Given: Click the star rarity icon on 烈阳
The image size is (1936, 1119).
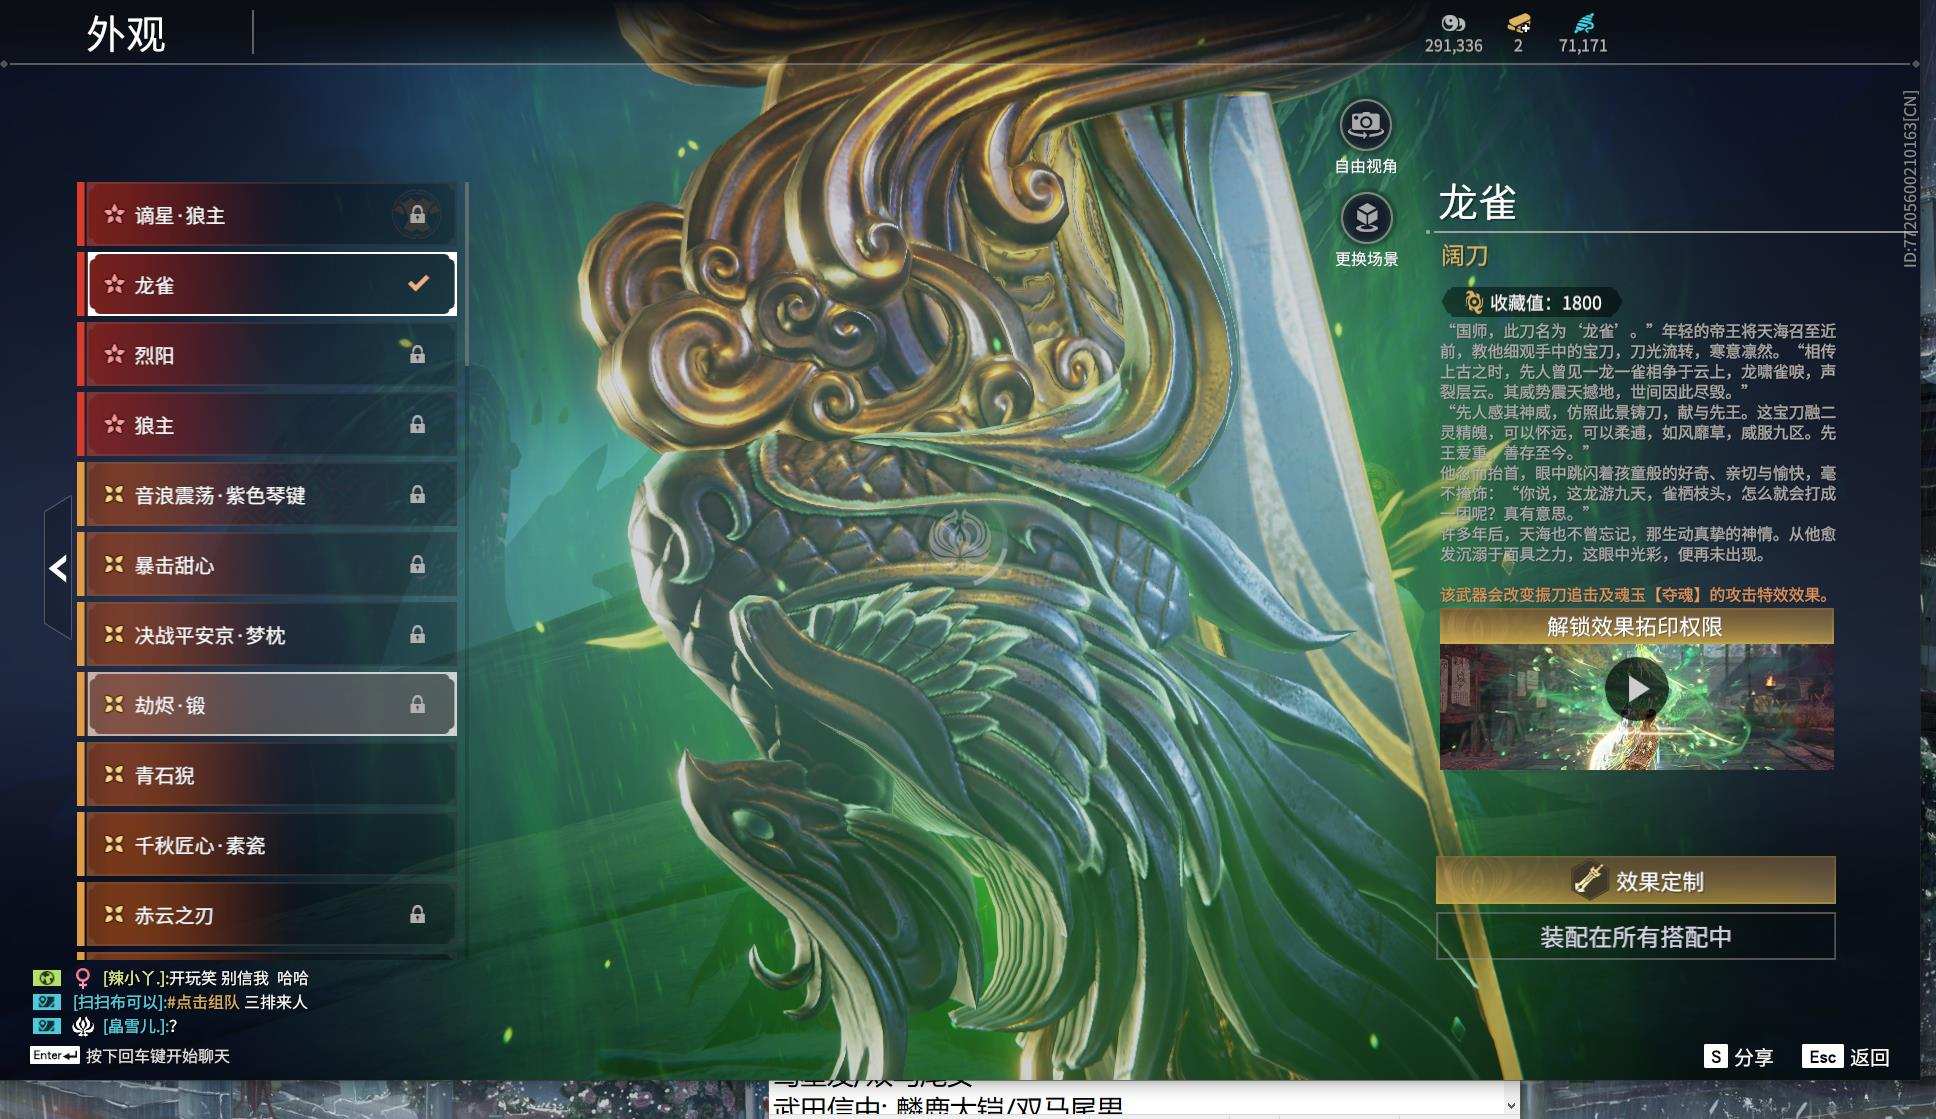Looking at the screenshot, I should coord(114,354).
